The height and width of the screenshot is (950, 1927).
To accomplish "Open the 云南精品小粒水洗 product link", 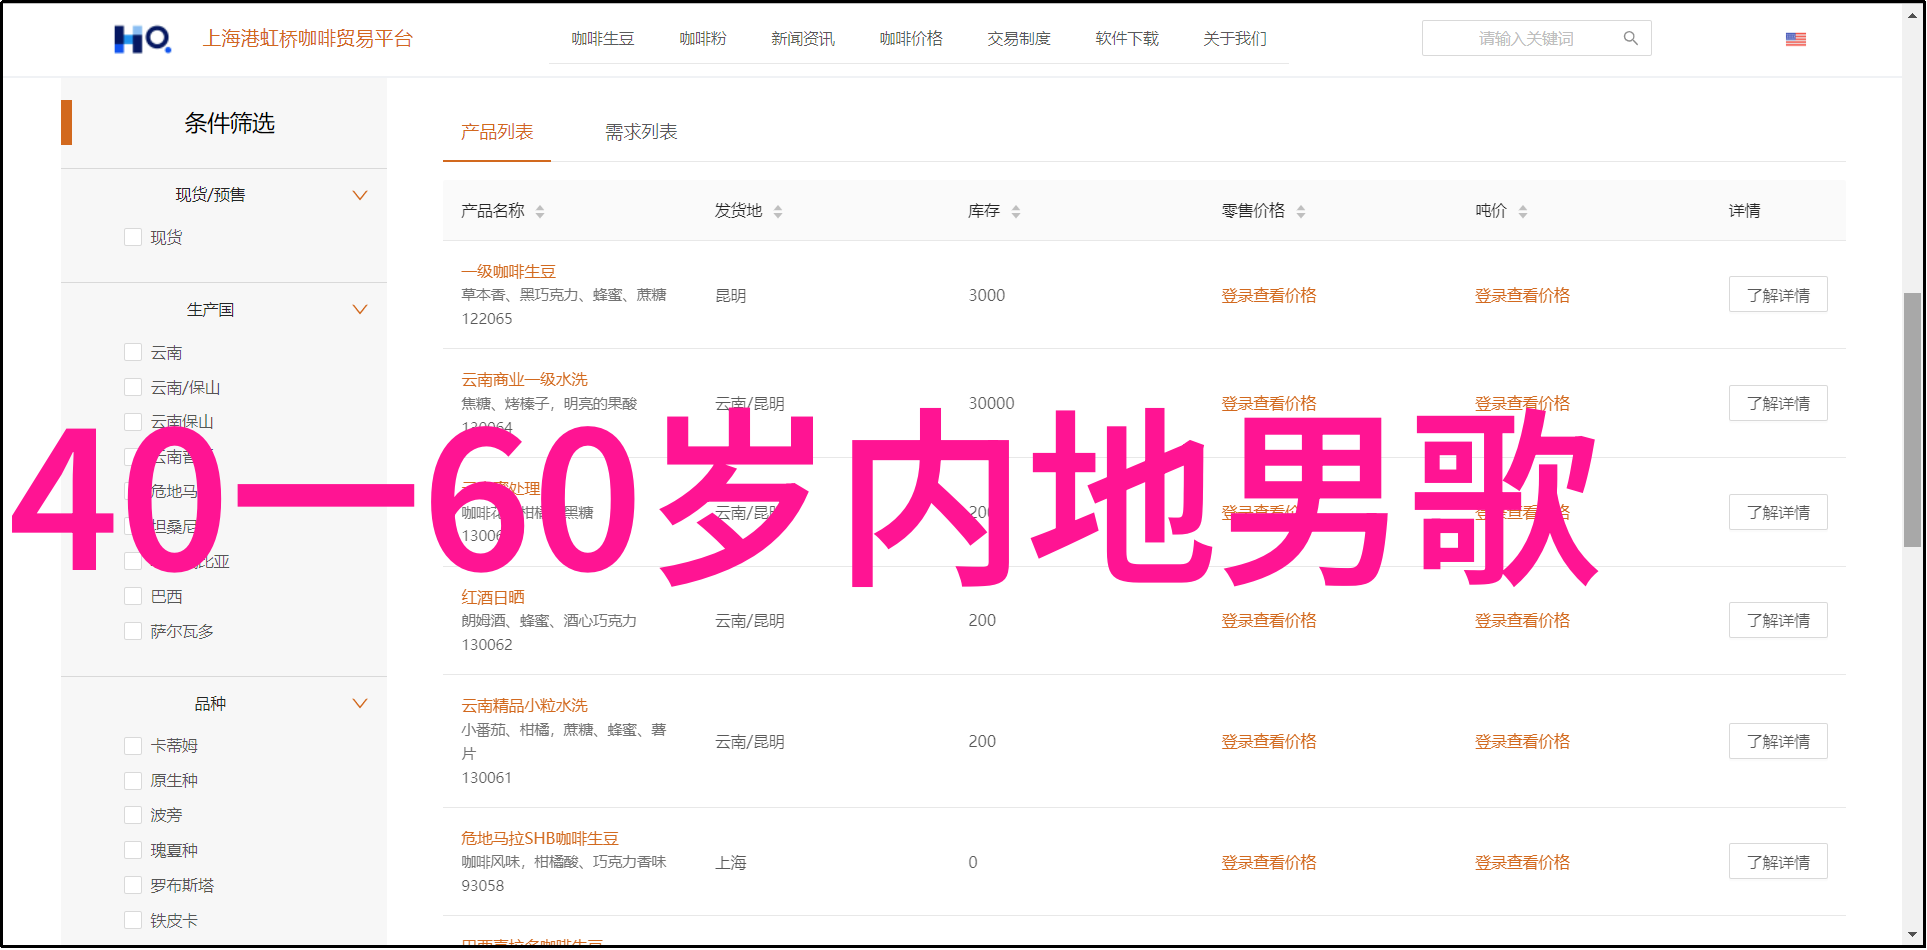I will (x=524, y=705).
